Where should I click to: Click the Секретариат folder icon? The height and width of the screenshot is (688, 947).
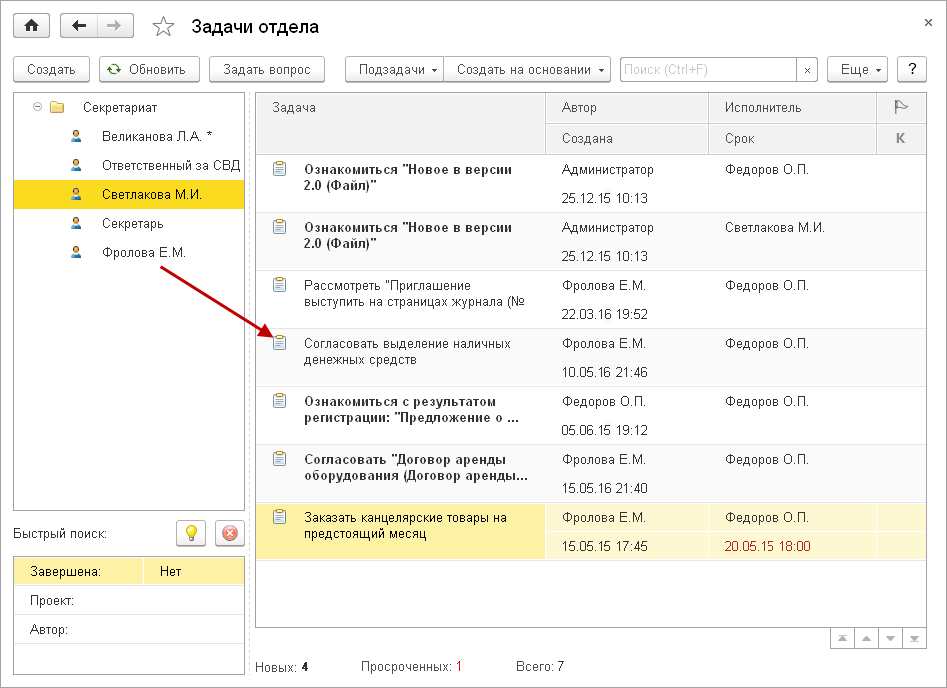(57, 108)
